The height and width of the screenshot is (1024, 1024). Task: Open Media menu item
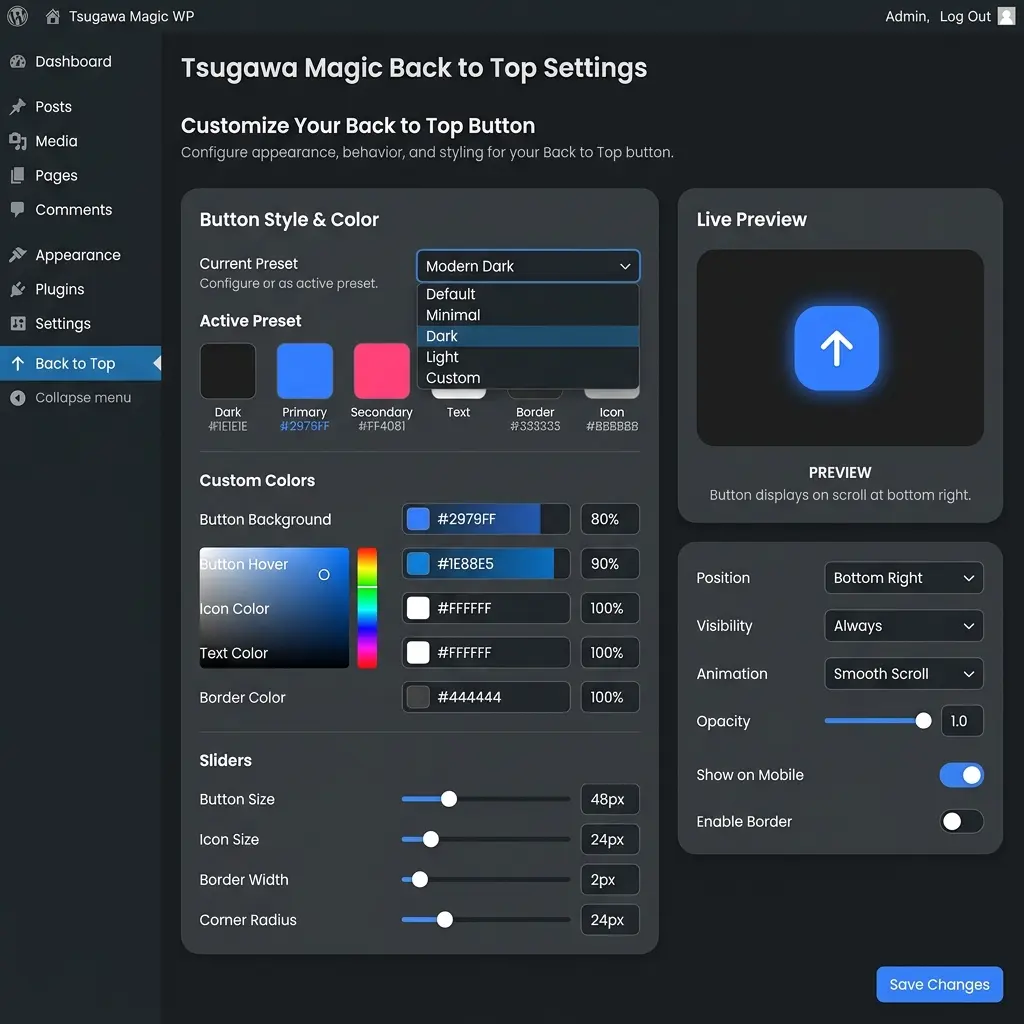[56, 141]
